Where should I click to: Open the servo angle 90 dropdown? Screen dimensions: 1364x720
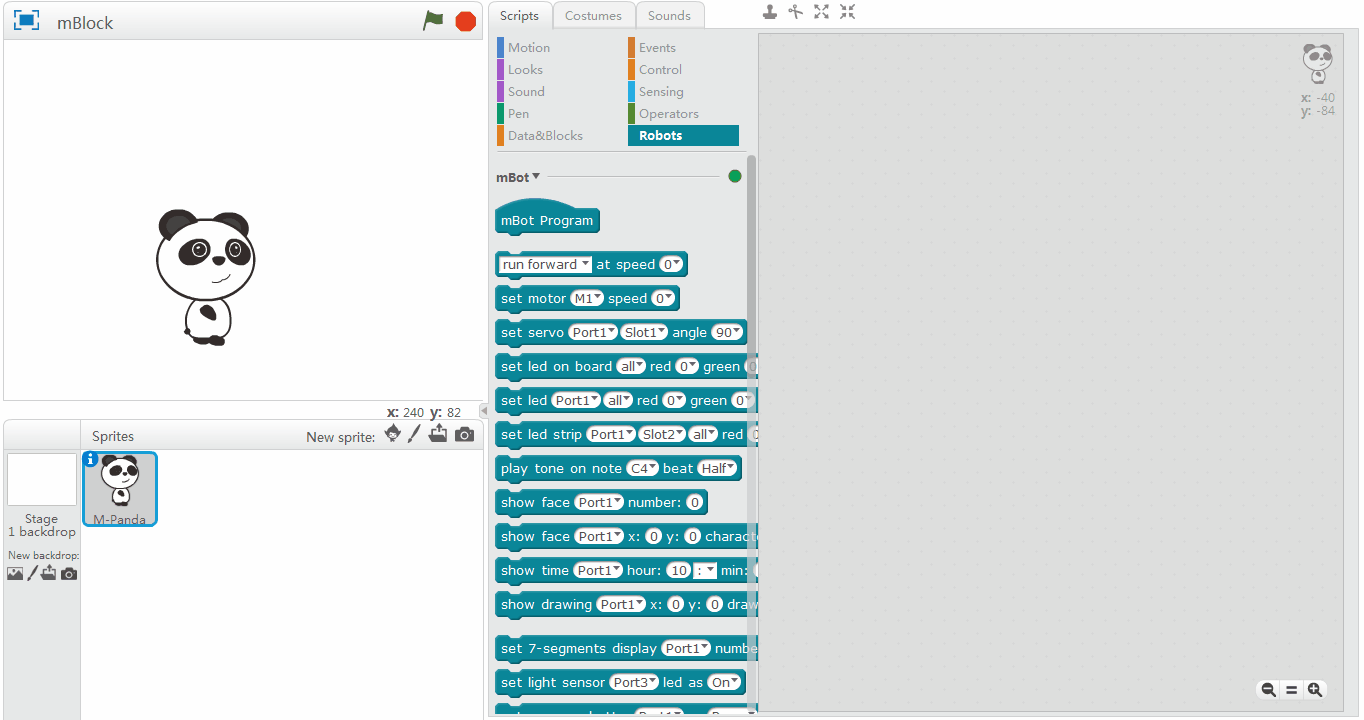click(727, 332)
